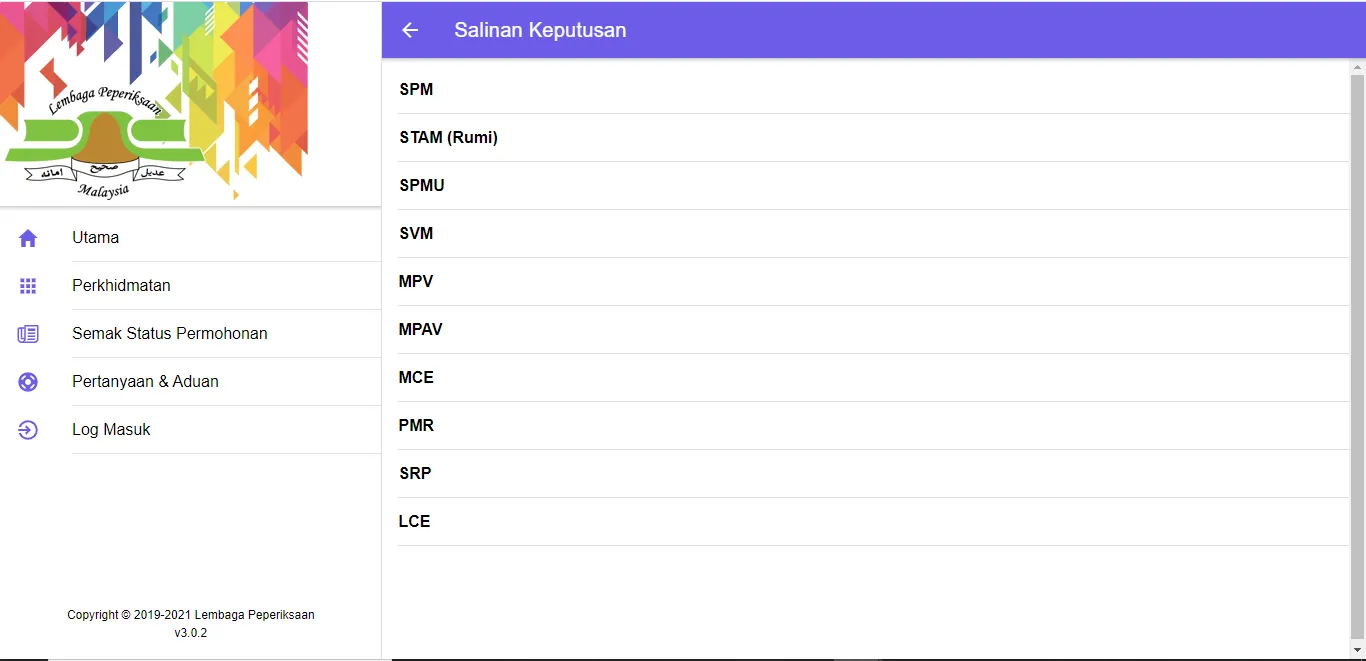Go to Semak Status Permohonan
Viewport: 1366px width, 661px height.
tap(191, 334)
